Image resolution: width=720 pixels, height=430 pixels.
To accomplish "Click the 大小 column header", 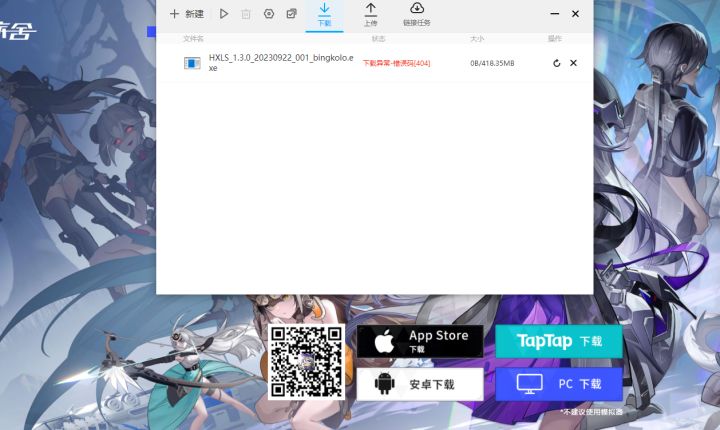I will pyautogui.click(x=477, y=39).
